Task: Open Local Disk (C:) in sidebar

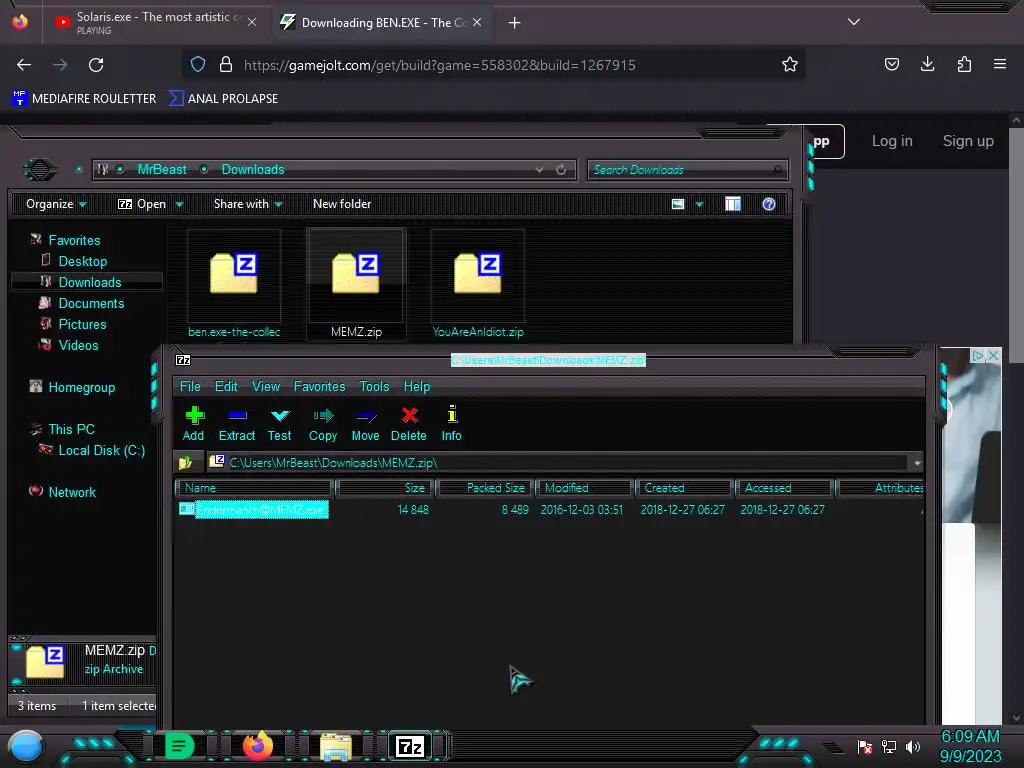Action: pos(101,450)
